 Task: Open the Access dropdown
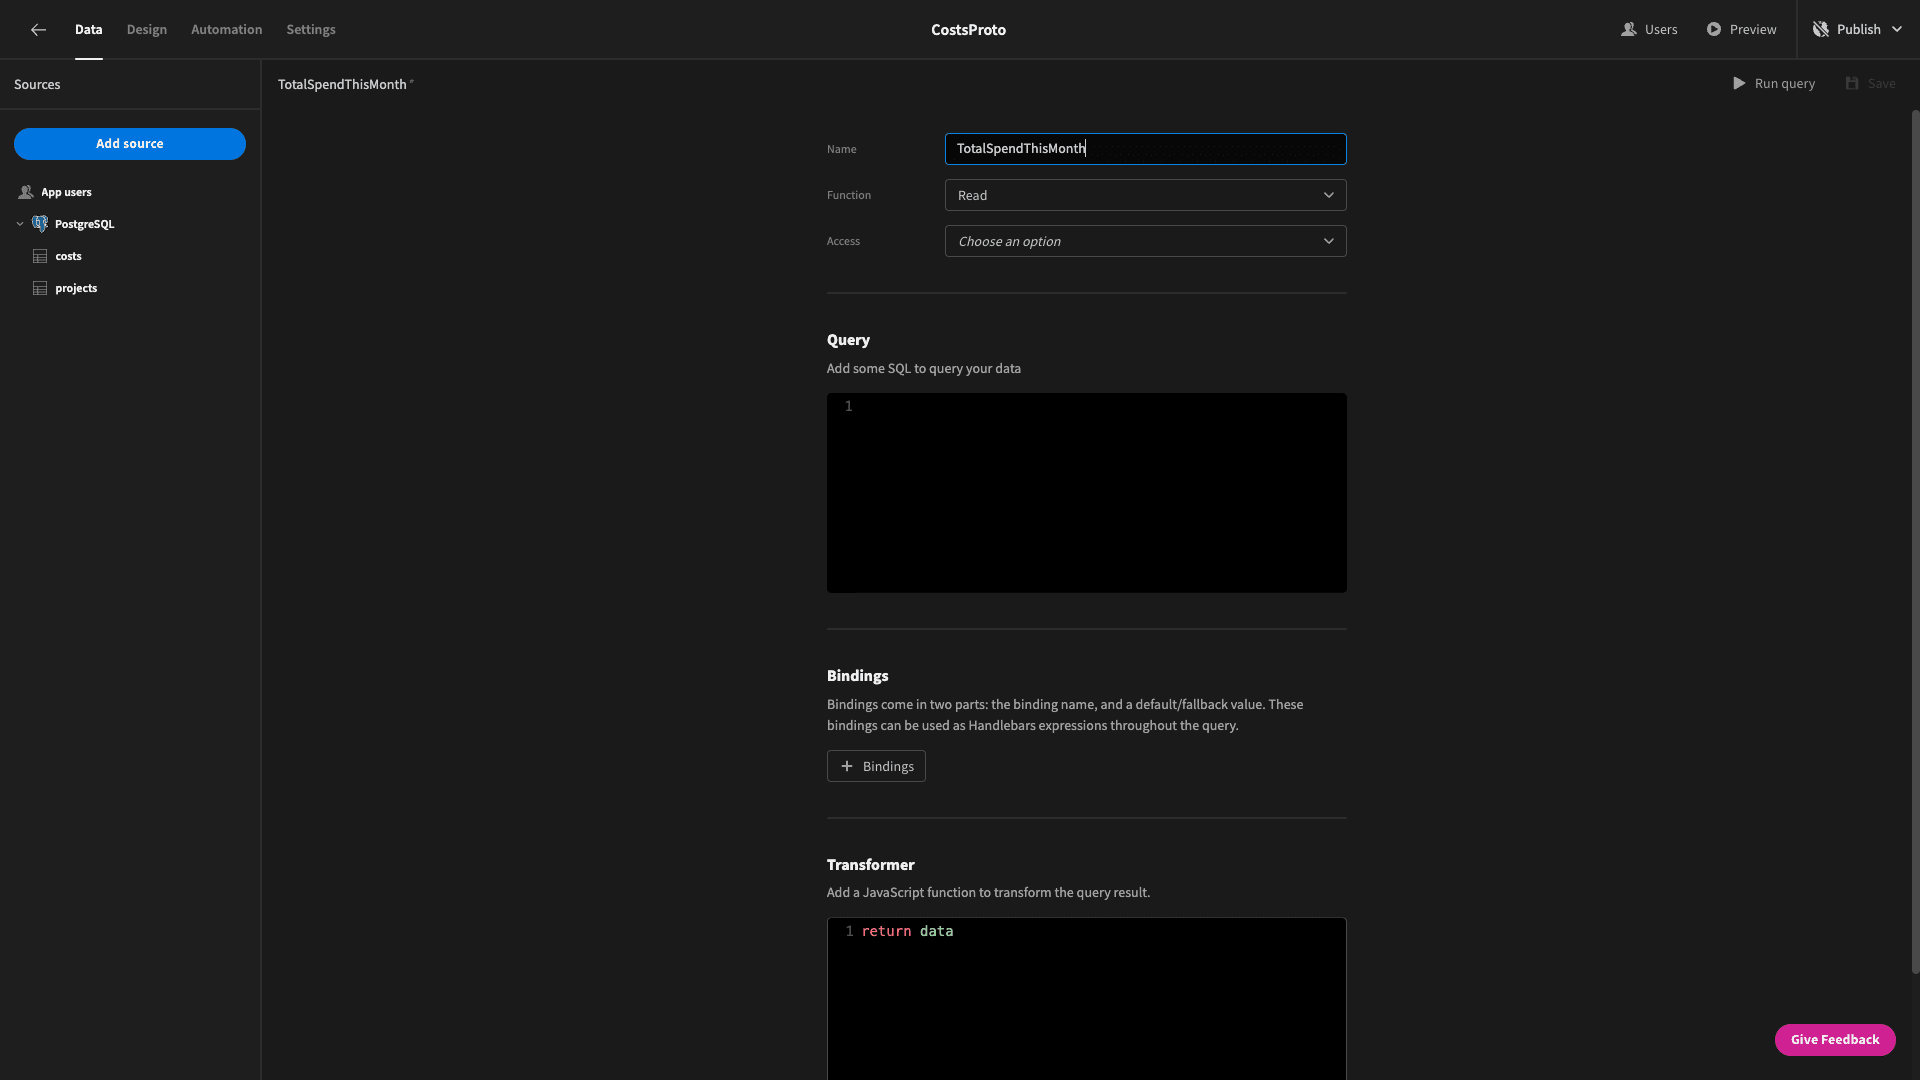1145,241
